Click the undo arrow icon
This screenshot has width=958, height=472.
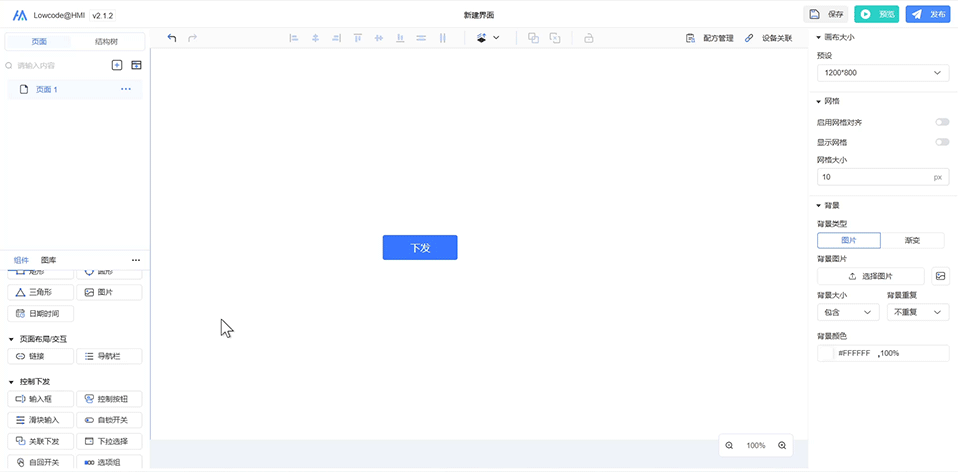172,38
